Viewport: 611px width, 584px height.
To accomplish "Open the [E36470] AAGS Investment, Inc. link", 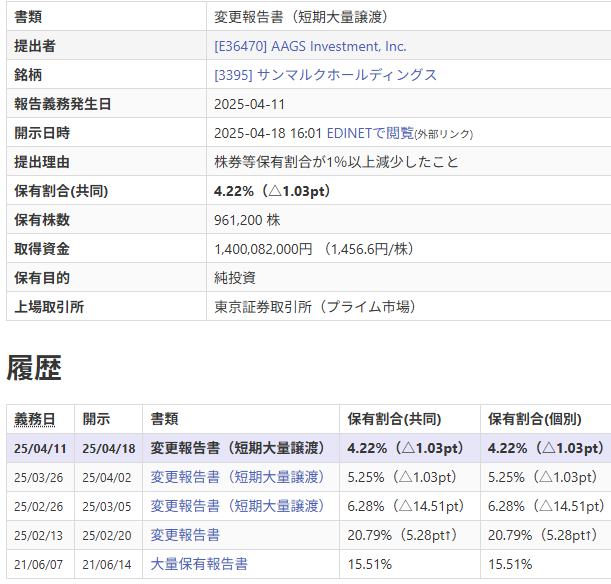I will point(310,46).
